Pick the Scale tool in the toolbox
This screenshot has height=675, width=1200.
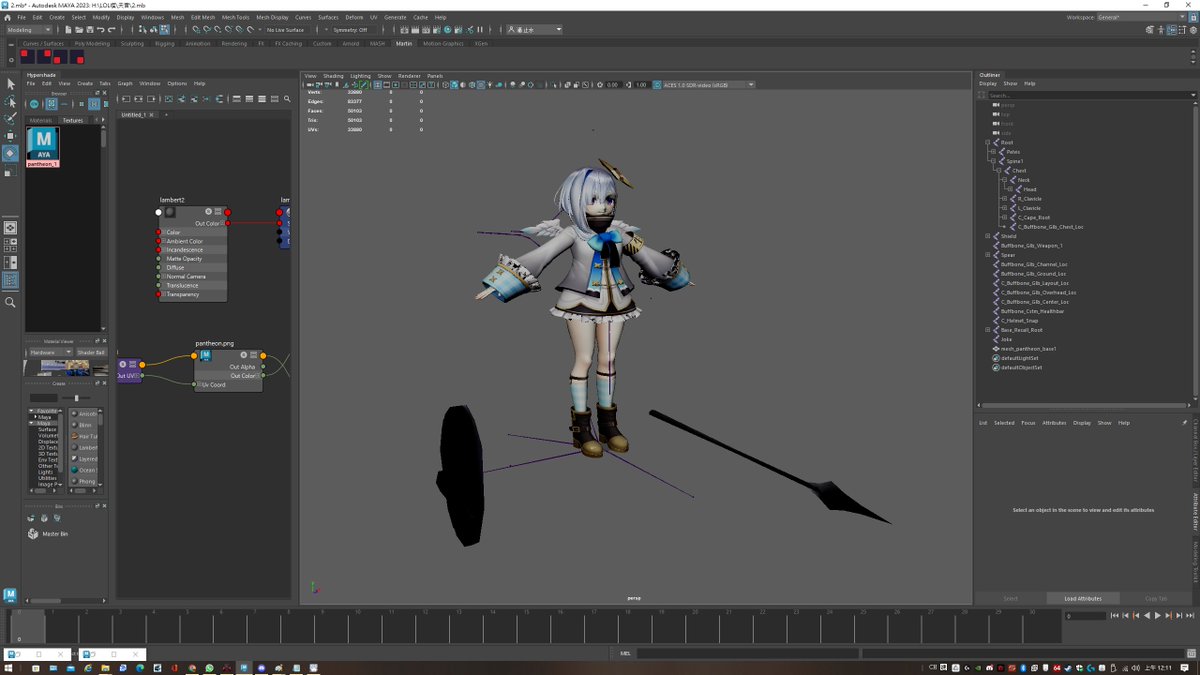10,171
